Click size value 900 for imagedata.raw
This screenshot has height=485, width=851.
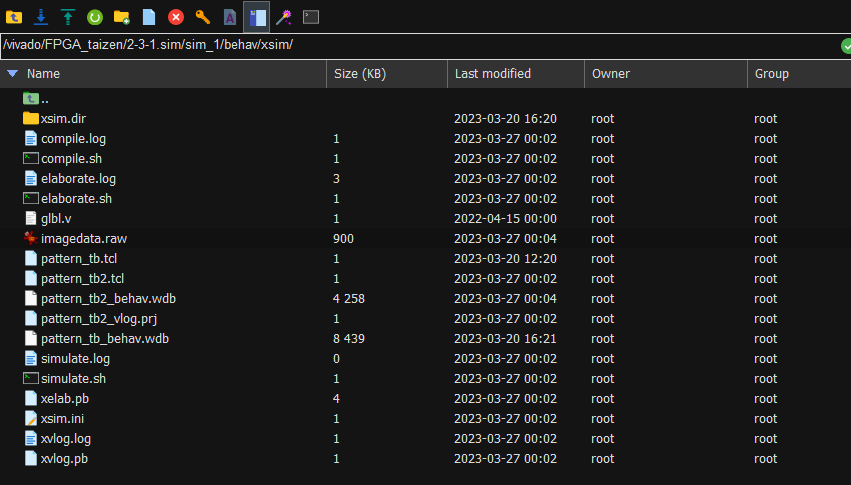click(343, 239)
